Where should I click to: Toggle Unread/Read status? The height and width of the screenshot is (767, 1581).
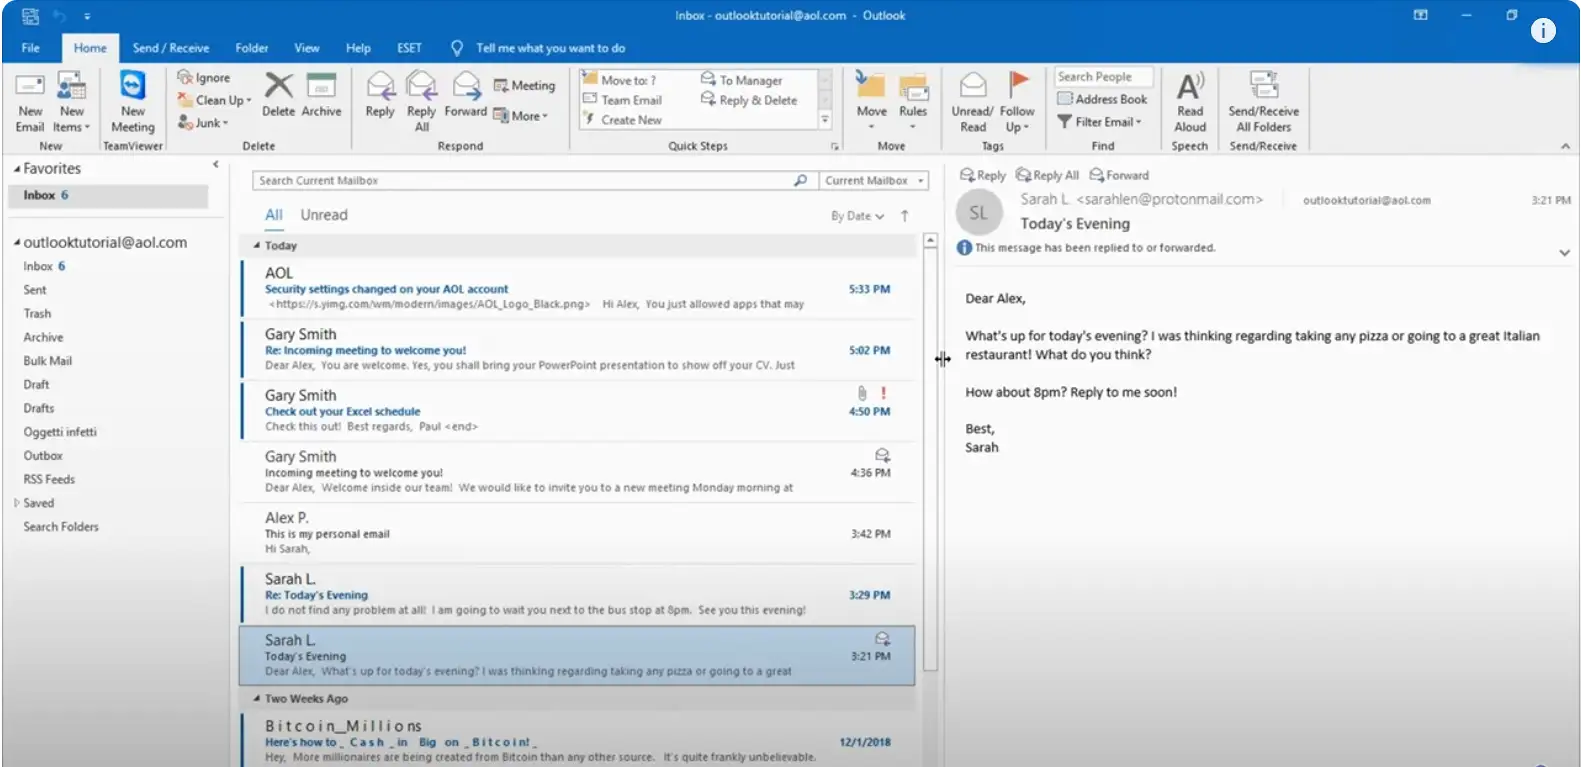(x=972, y=101)
